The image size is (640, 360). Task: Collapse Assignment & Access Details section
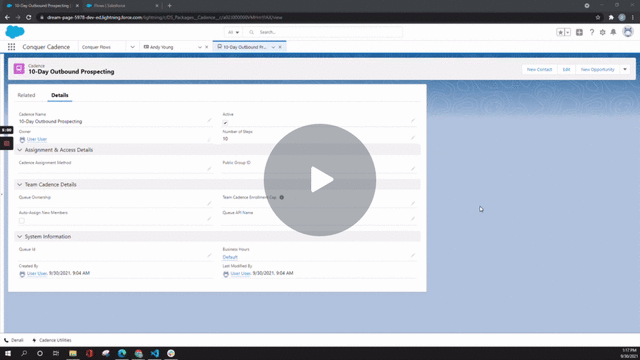click(x=20, y=150)
